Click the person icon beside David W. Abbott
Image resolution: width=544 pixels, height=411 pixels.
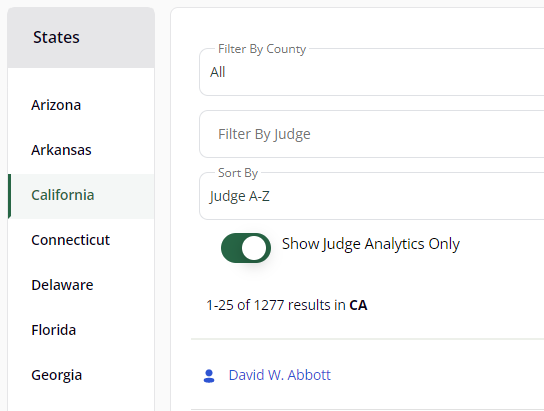pyautogui.click(x=209, y=376)
